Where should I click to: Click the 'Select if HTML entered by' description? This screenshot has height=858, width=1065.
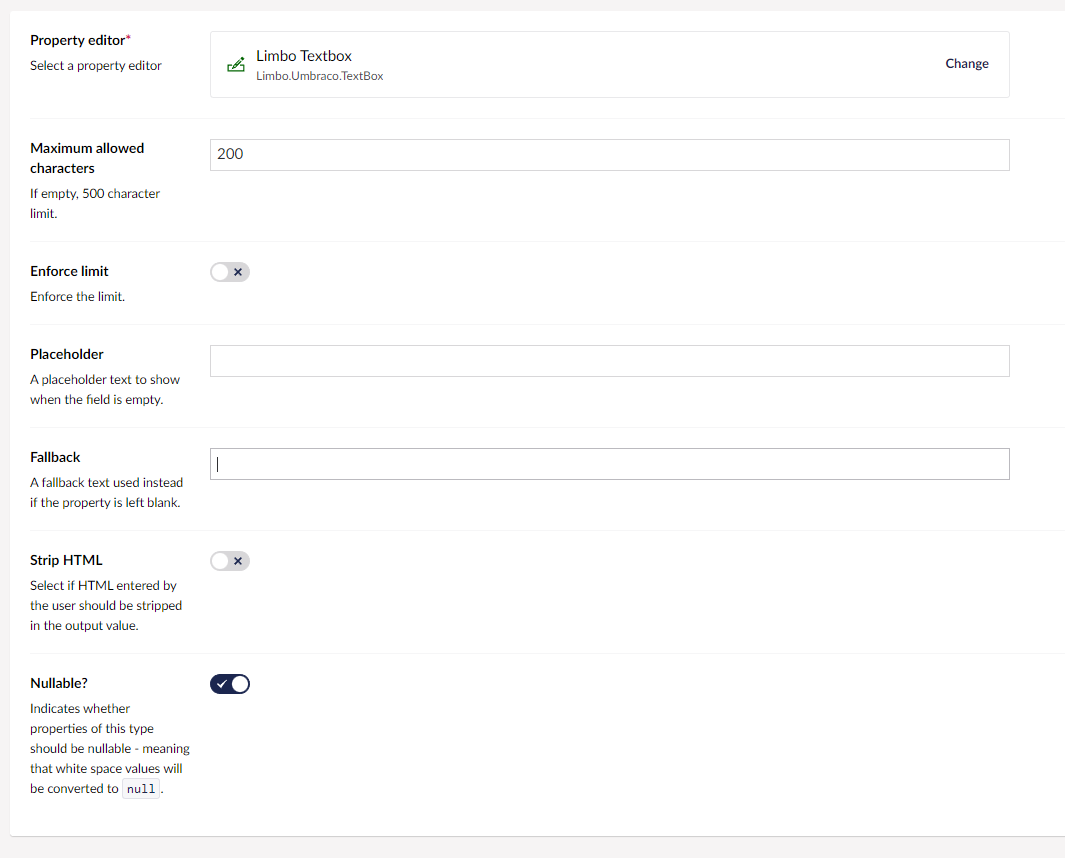(x=106, y=605)
